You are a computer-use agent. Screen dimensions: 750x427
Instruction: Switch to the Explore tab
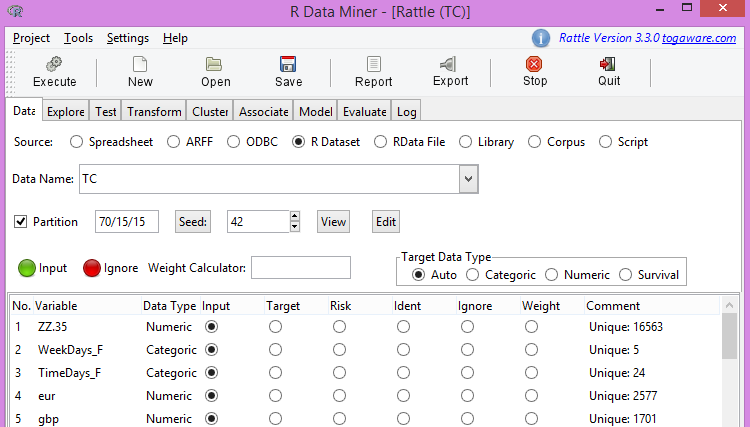coord(66,111)
